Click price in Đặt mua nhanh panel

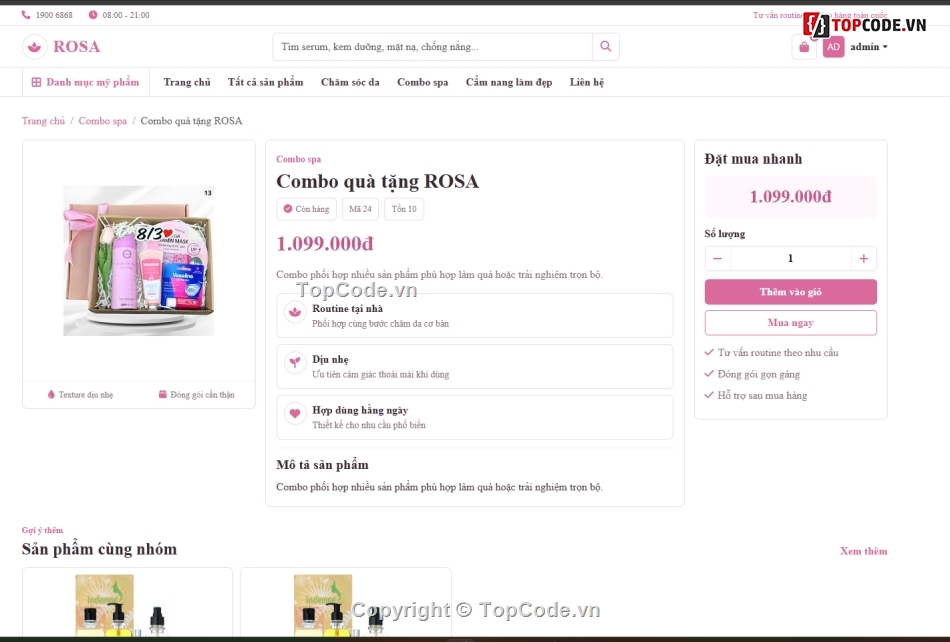pos(791,196)
